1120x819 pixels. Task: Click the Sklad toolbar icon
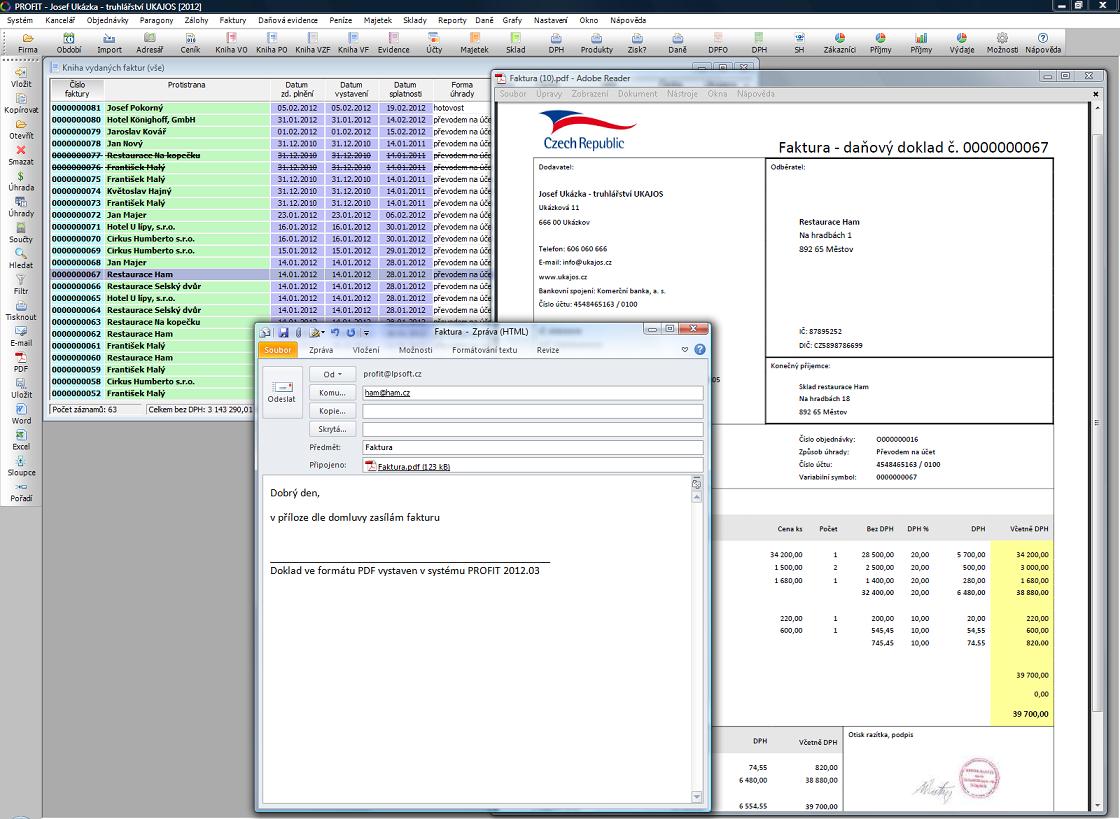coord(515,43)
